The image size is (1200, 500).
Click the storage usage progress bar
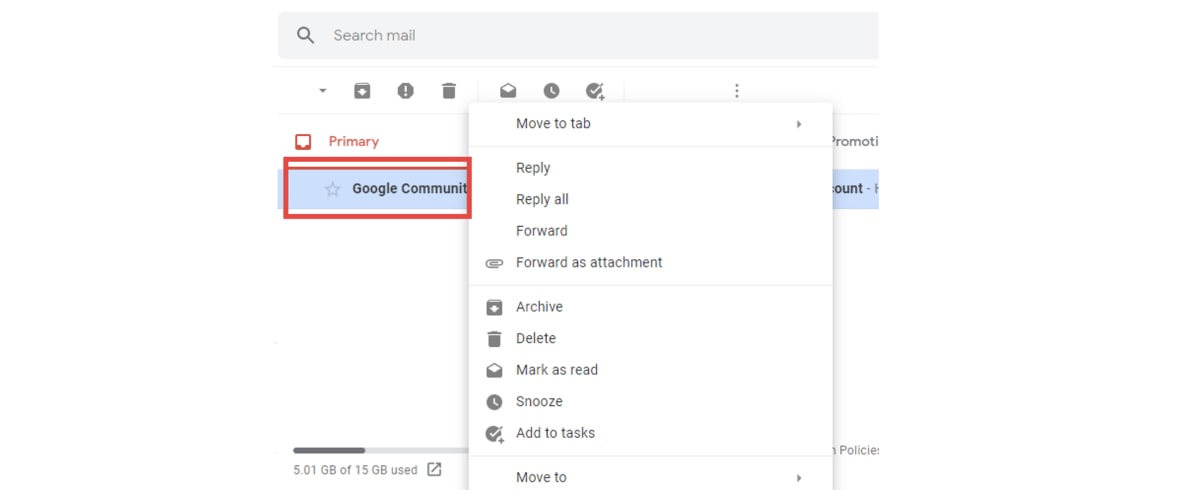coord(380,450)
